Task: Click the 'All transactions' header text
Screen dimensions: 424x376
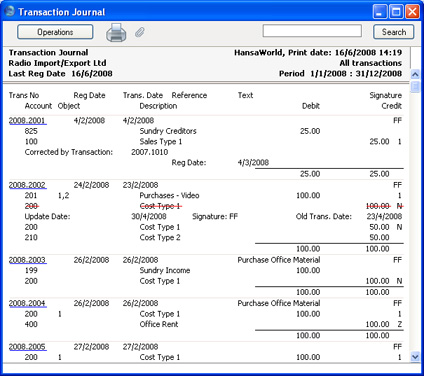Action: (x=371, y=63)
